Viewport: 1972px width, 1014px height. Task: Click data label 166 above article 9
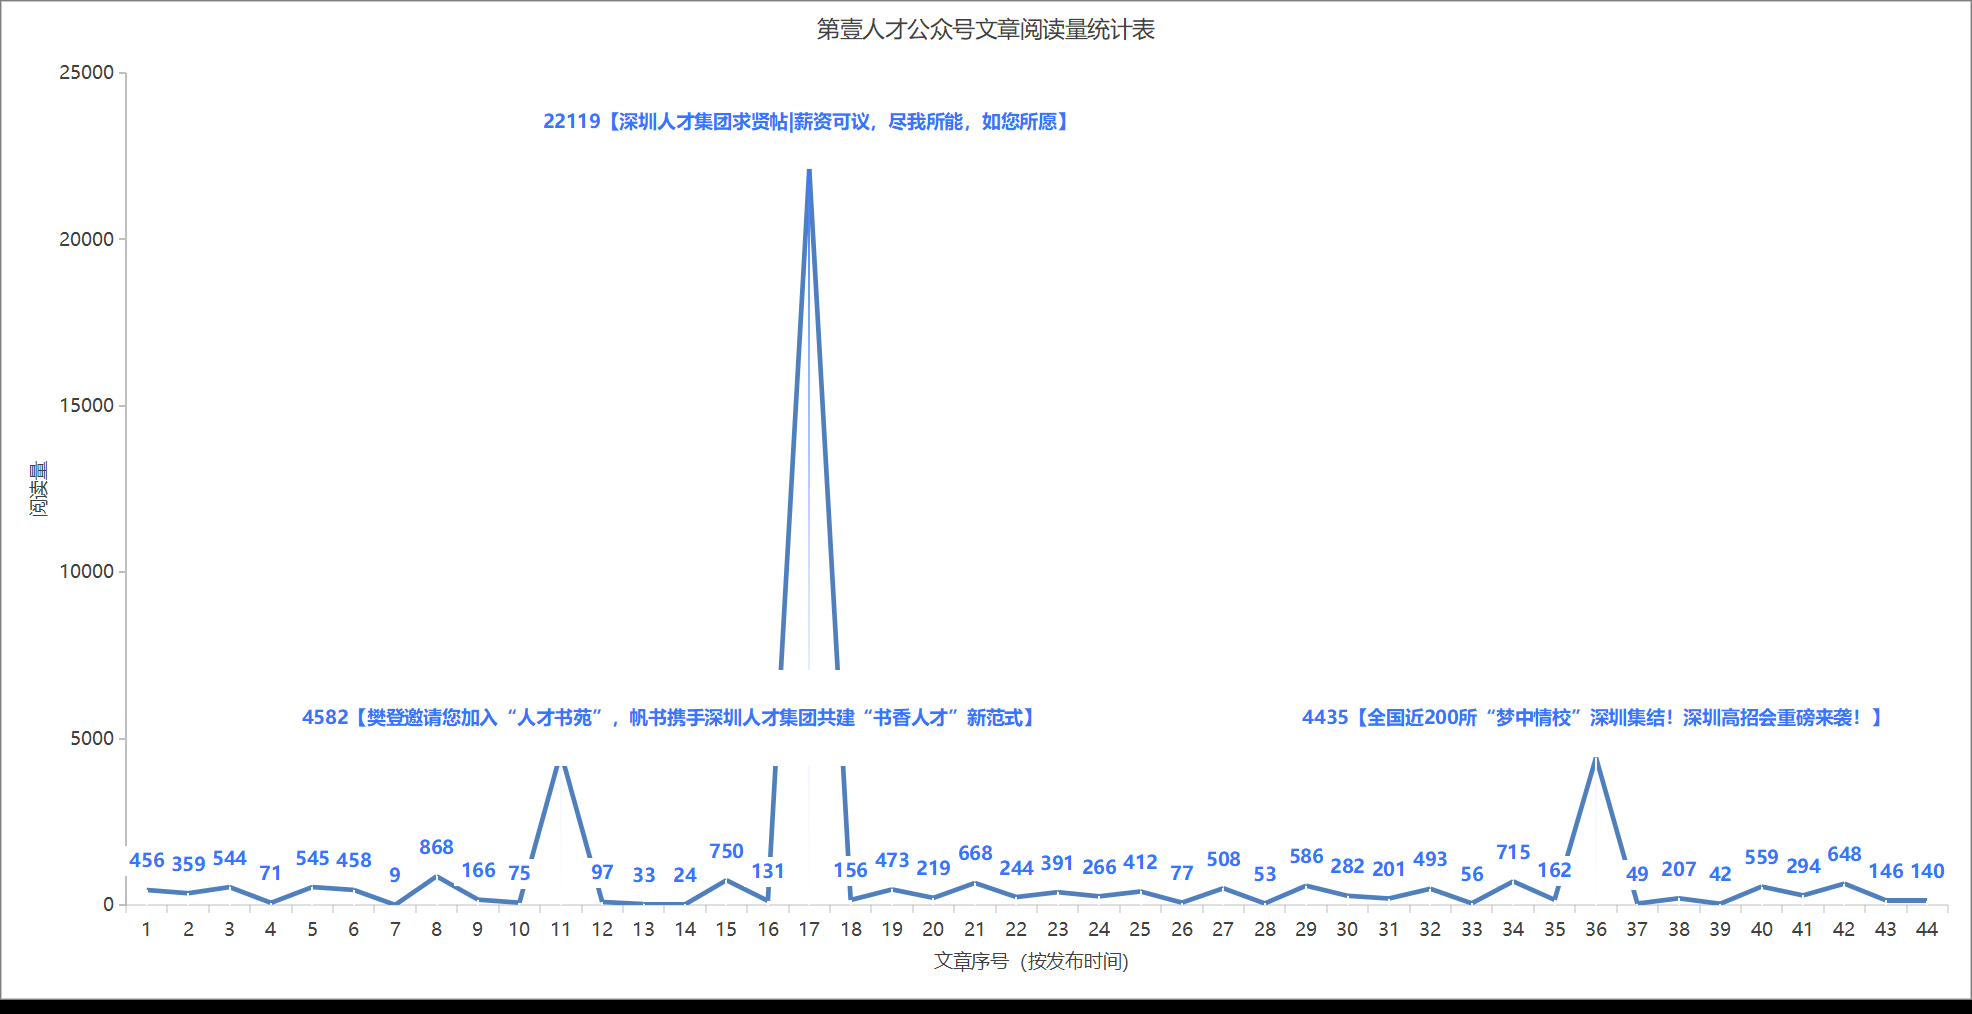(478, 870)
